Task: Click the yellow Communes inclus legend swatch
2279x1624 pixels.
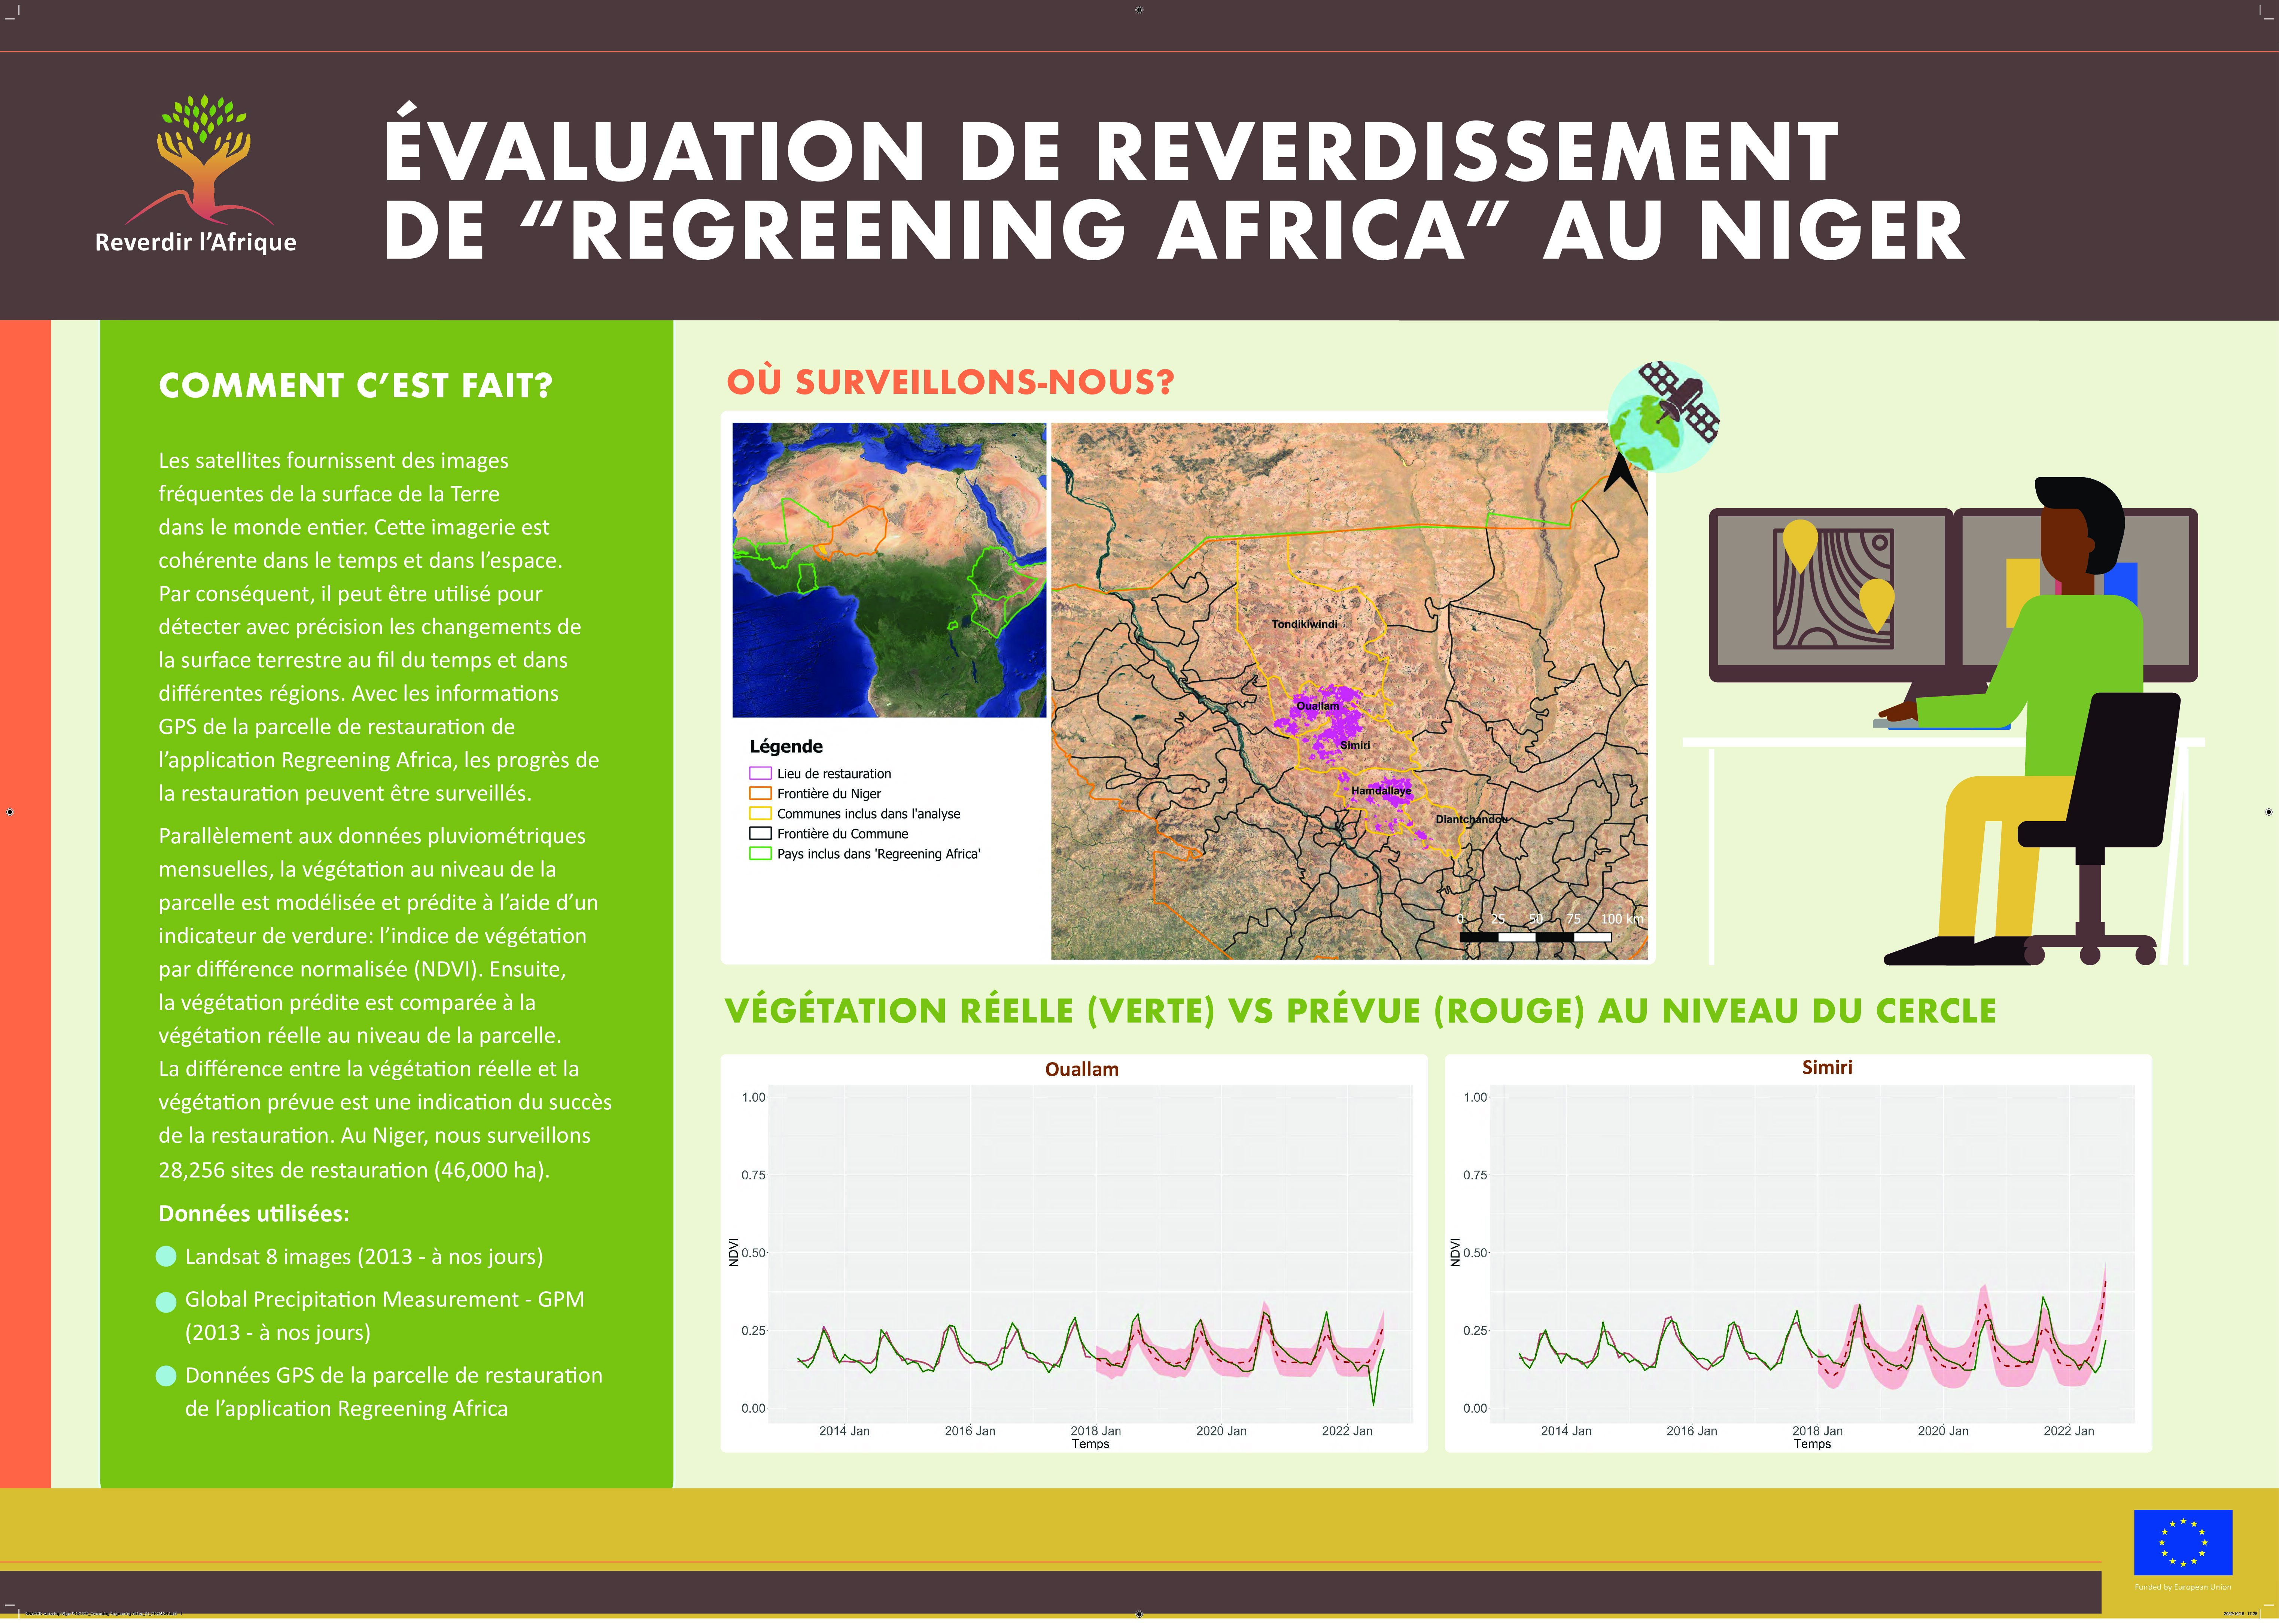Action: (x=760, y=813)
